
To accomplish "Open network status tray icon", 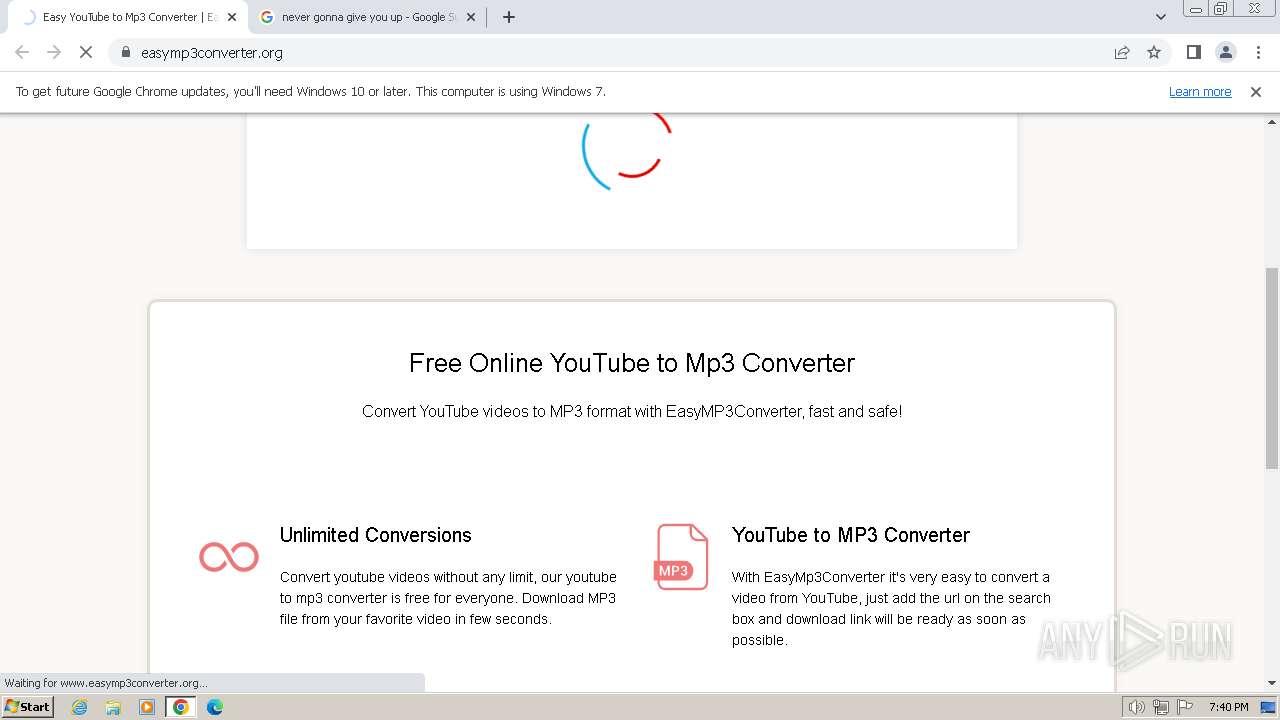I will 1161,707.
